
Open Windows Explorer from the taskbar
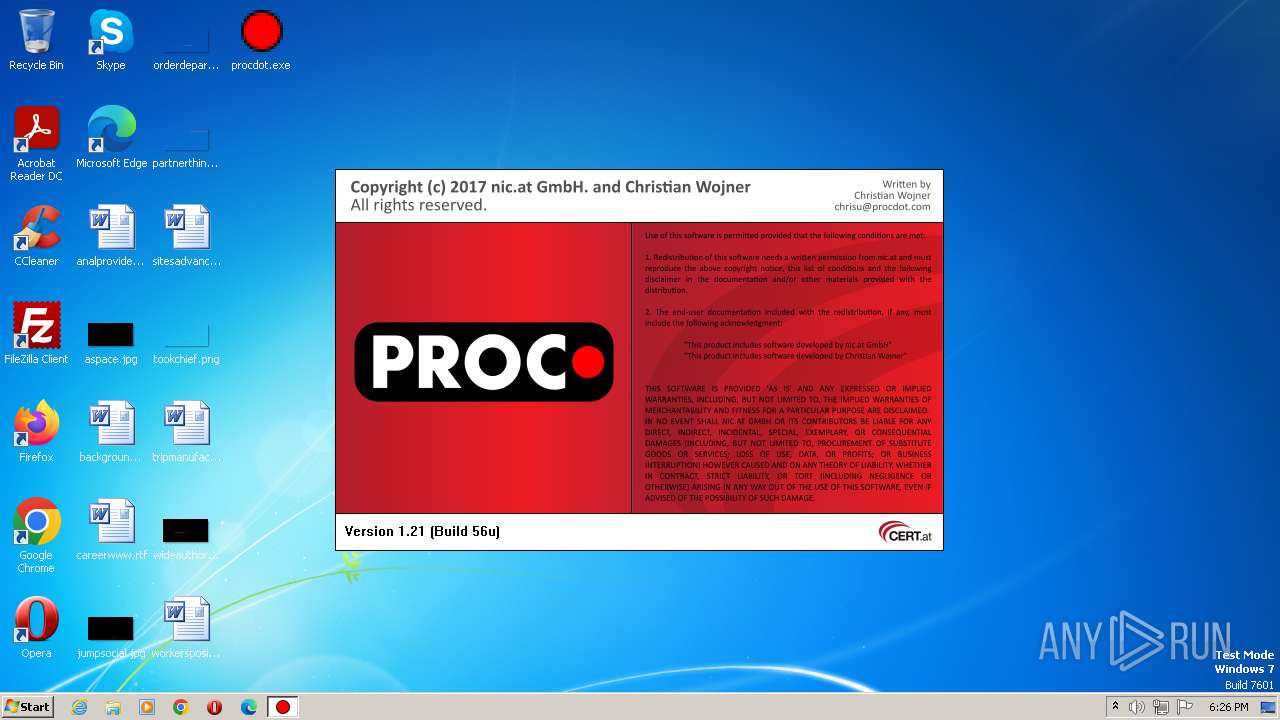(x=113, y=707)
